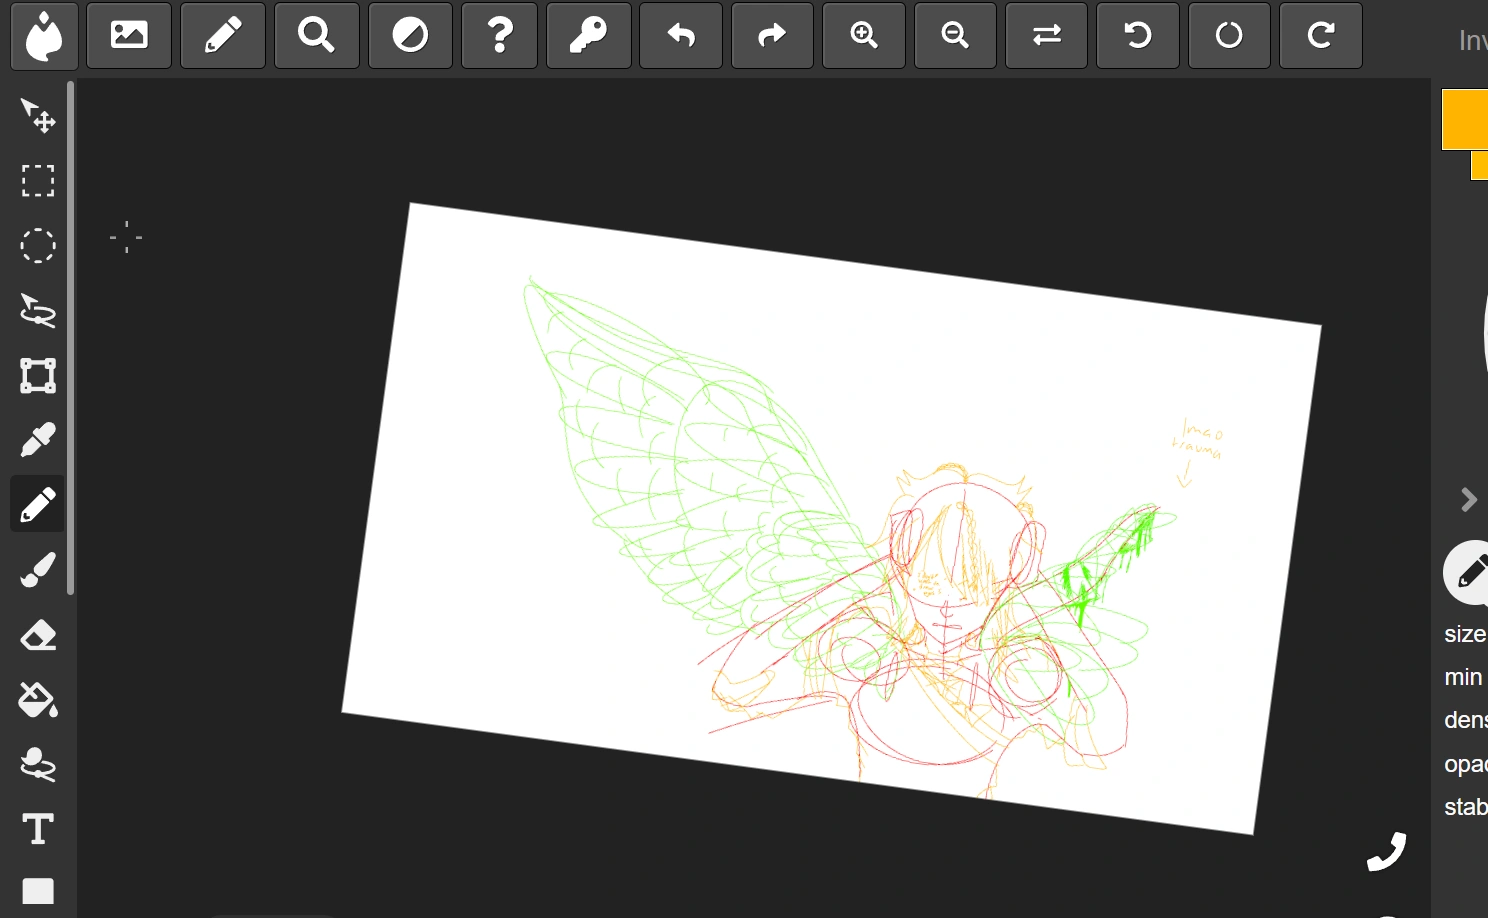Select the Hand/Move tool
Image resolution: width=1488 pixels, height=918 pixels.
point(38,117)
